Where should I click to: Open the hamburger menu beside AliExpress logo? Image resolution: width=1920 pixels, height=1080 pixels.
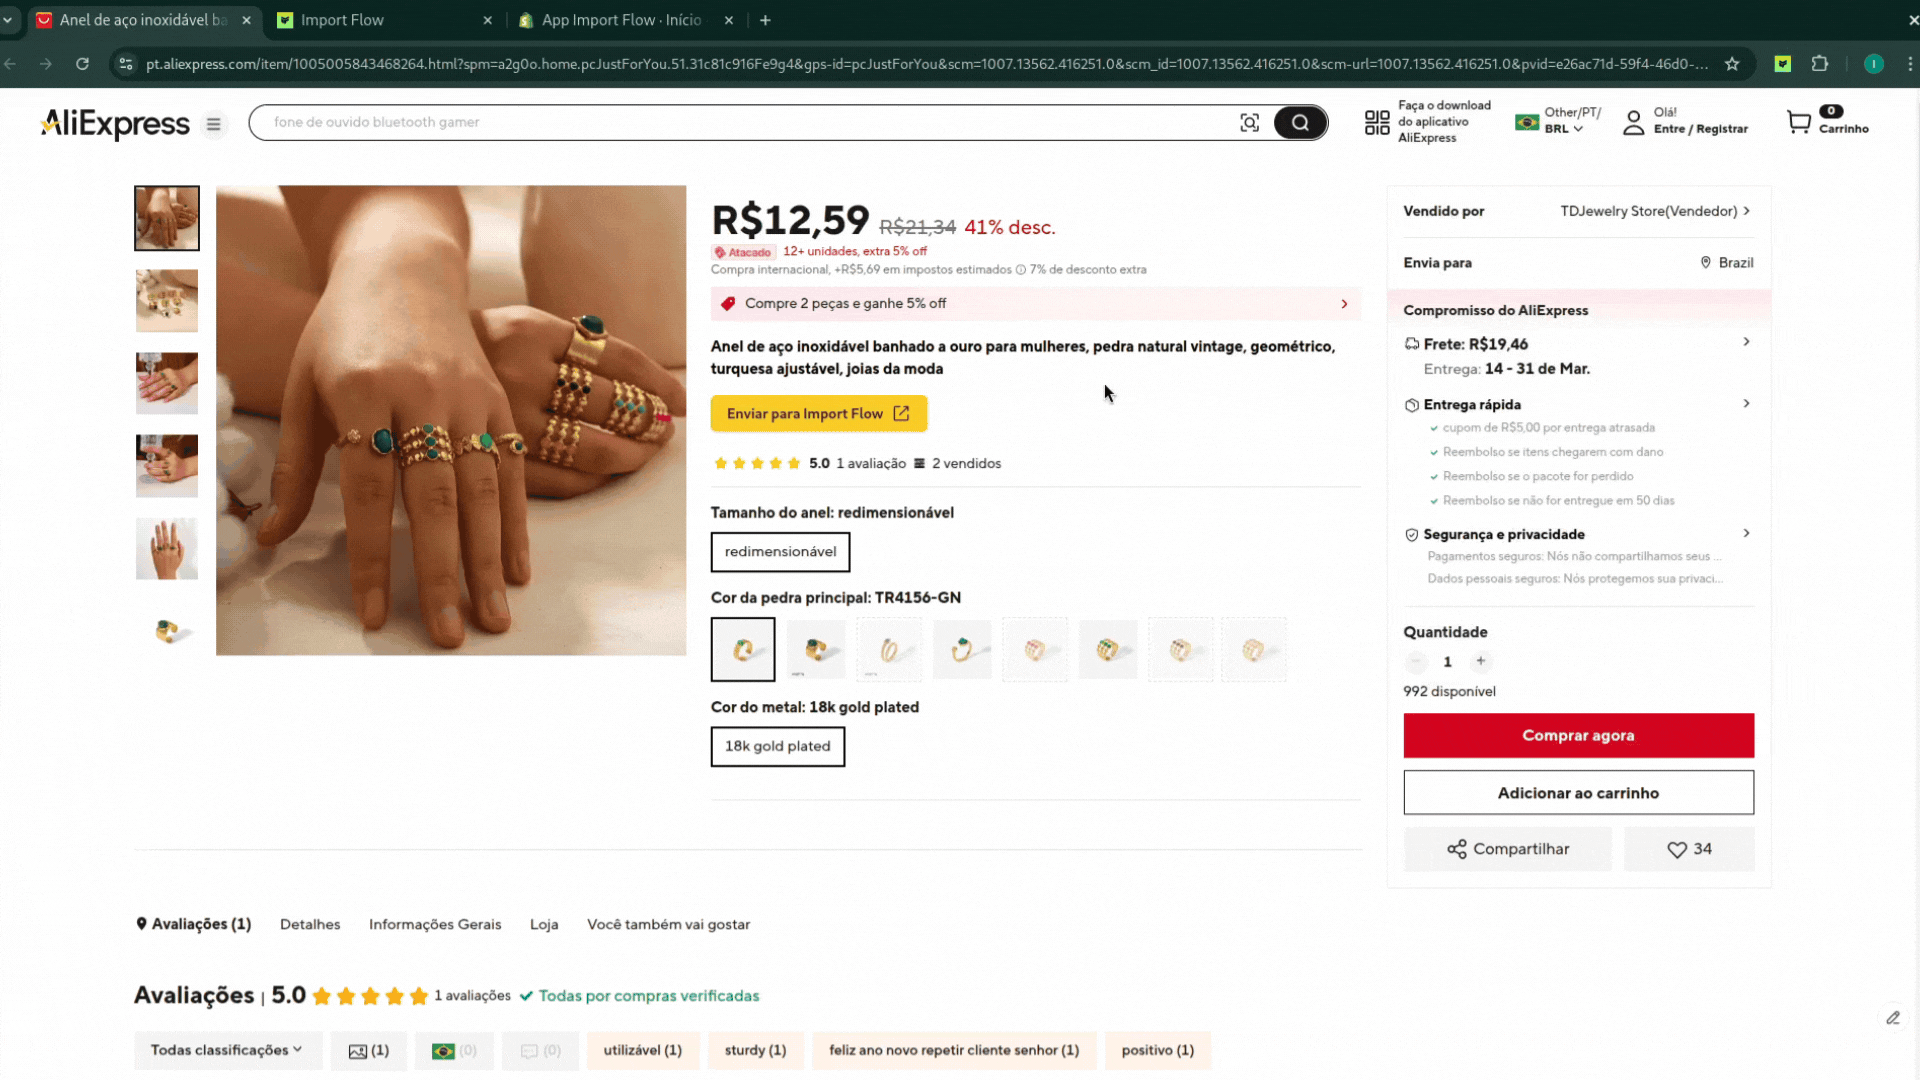coord(213,124)
